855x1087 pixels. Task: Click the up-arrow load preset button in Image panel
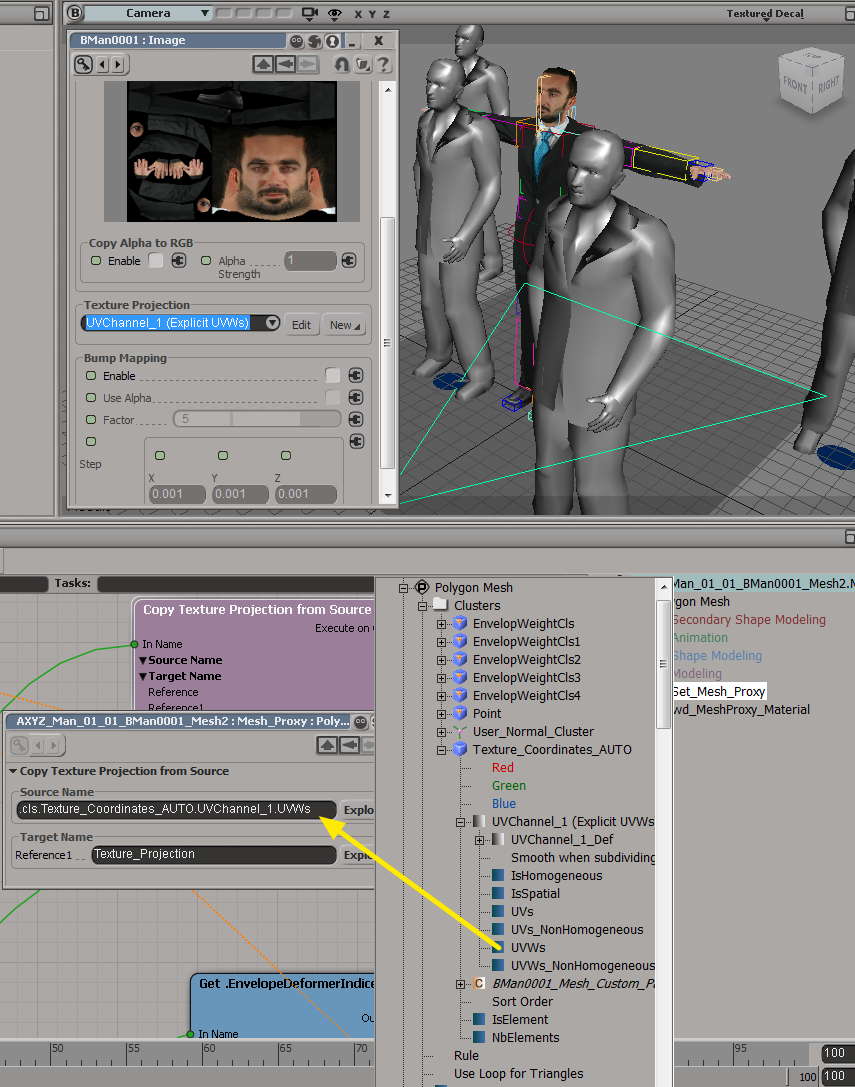pos(263,64)
